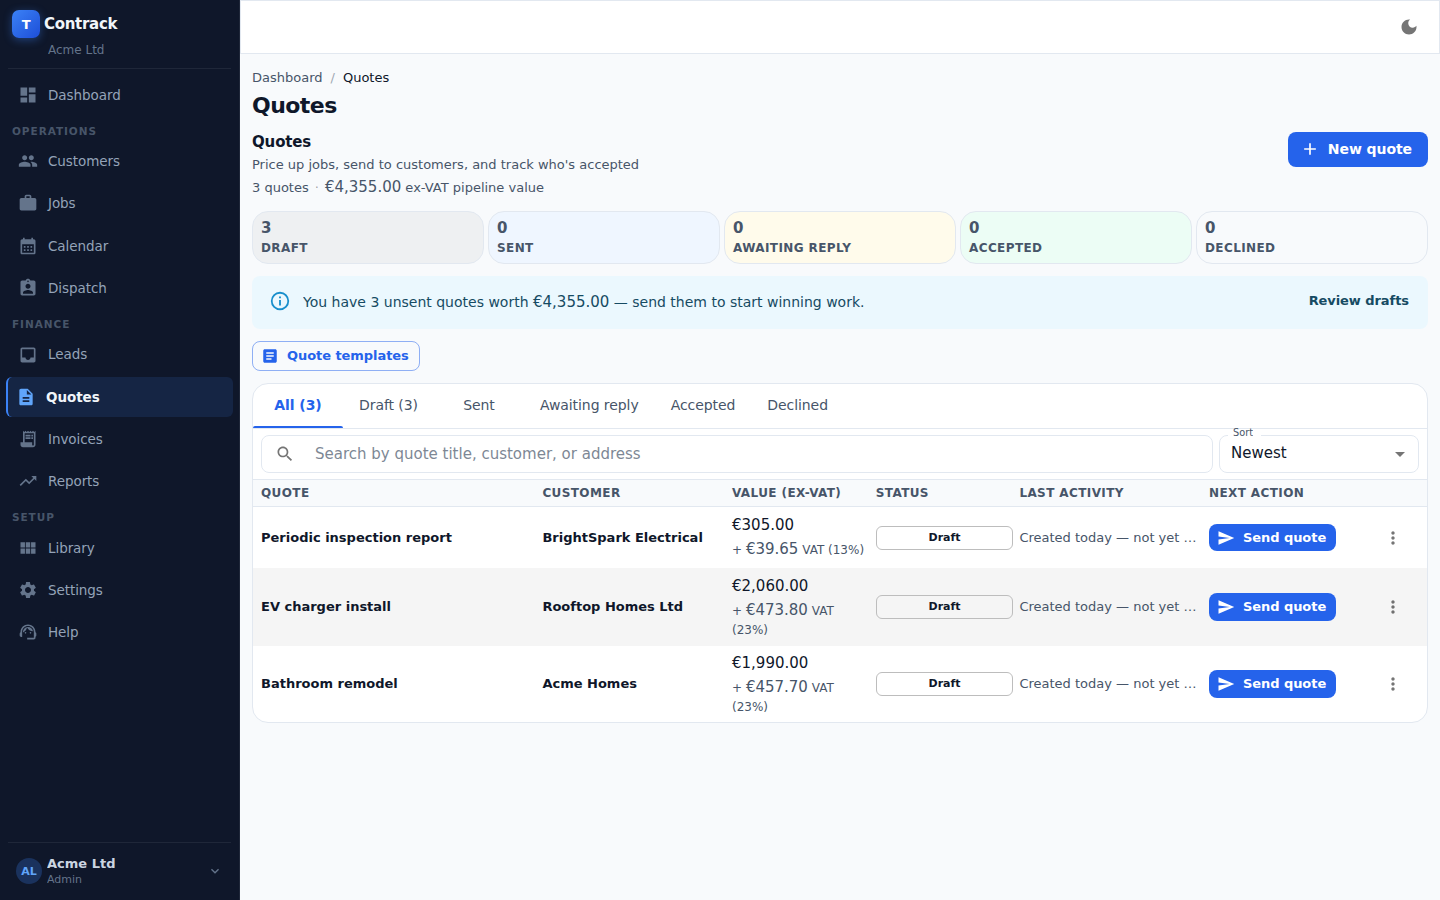Select Quotes document icon in sidebar

(x=26, y=397)
